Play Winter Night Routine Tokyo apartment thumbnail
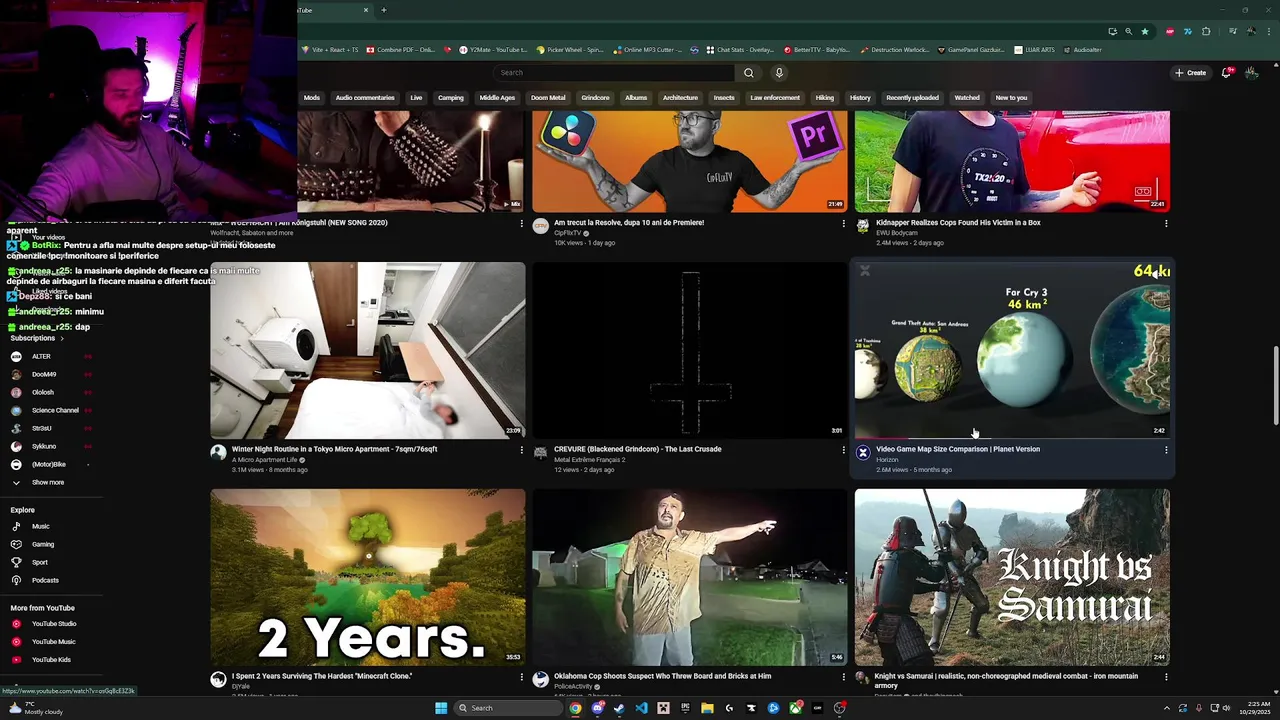Image resolution: width=1280 pixels, height=720 pixels. [367, 350]
